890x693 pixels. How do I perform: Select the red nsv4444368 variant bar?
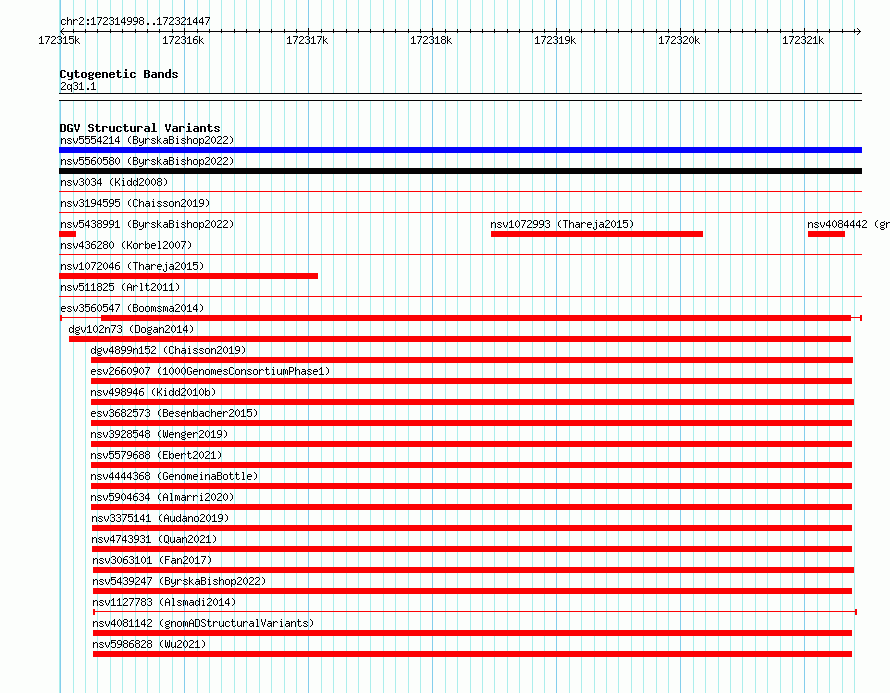(x=471, y=486)
